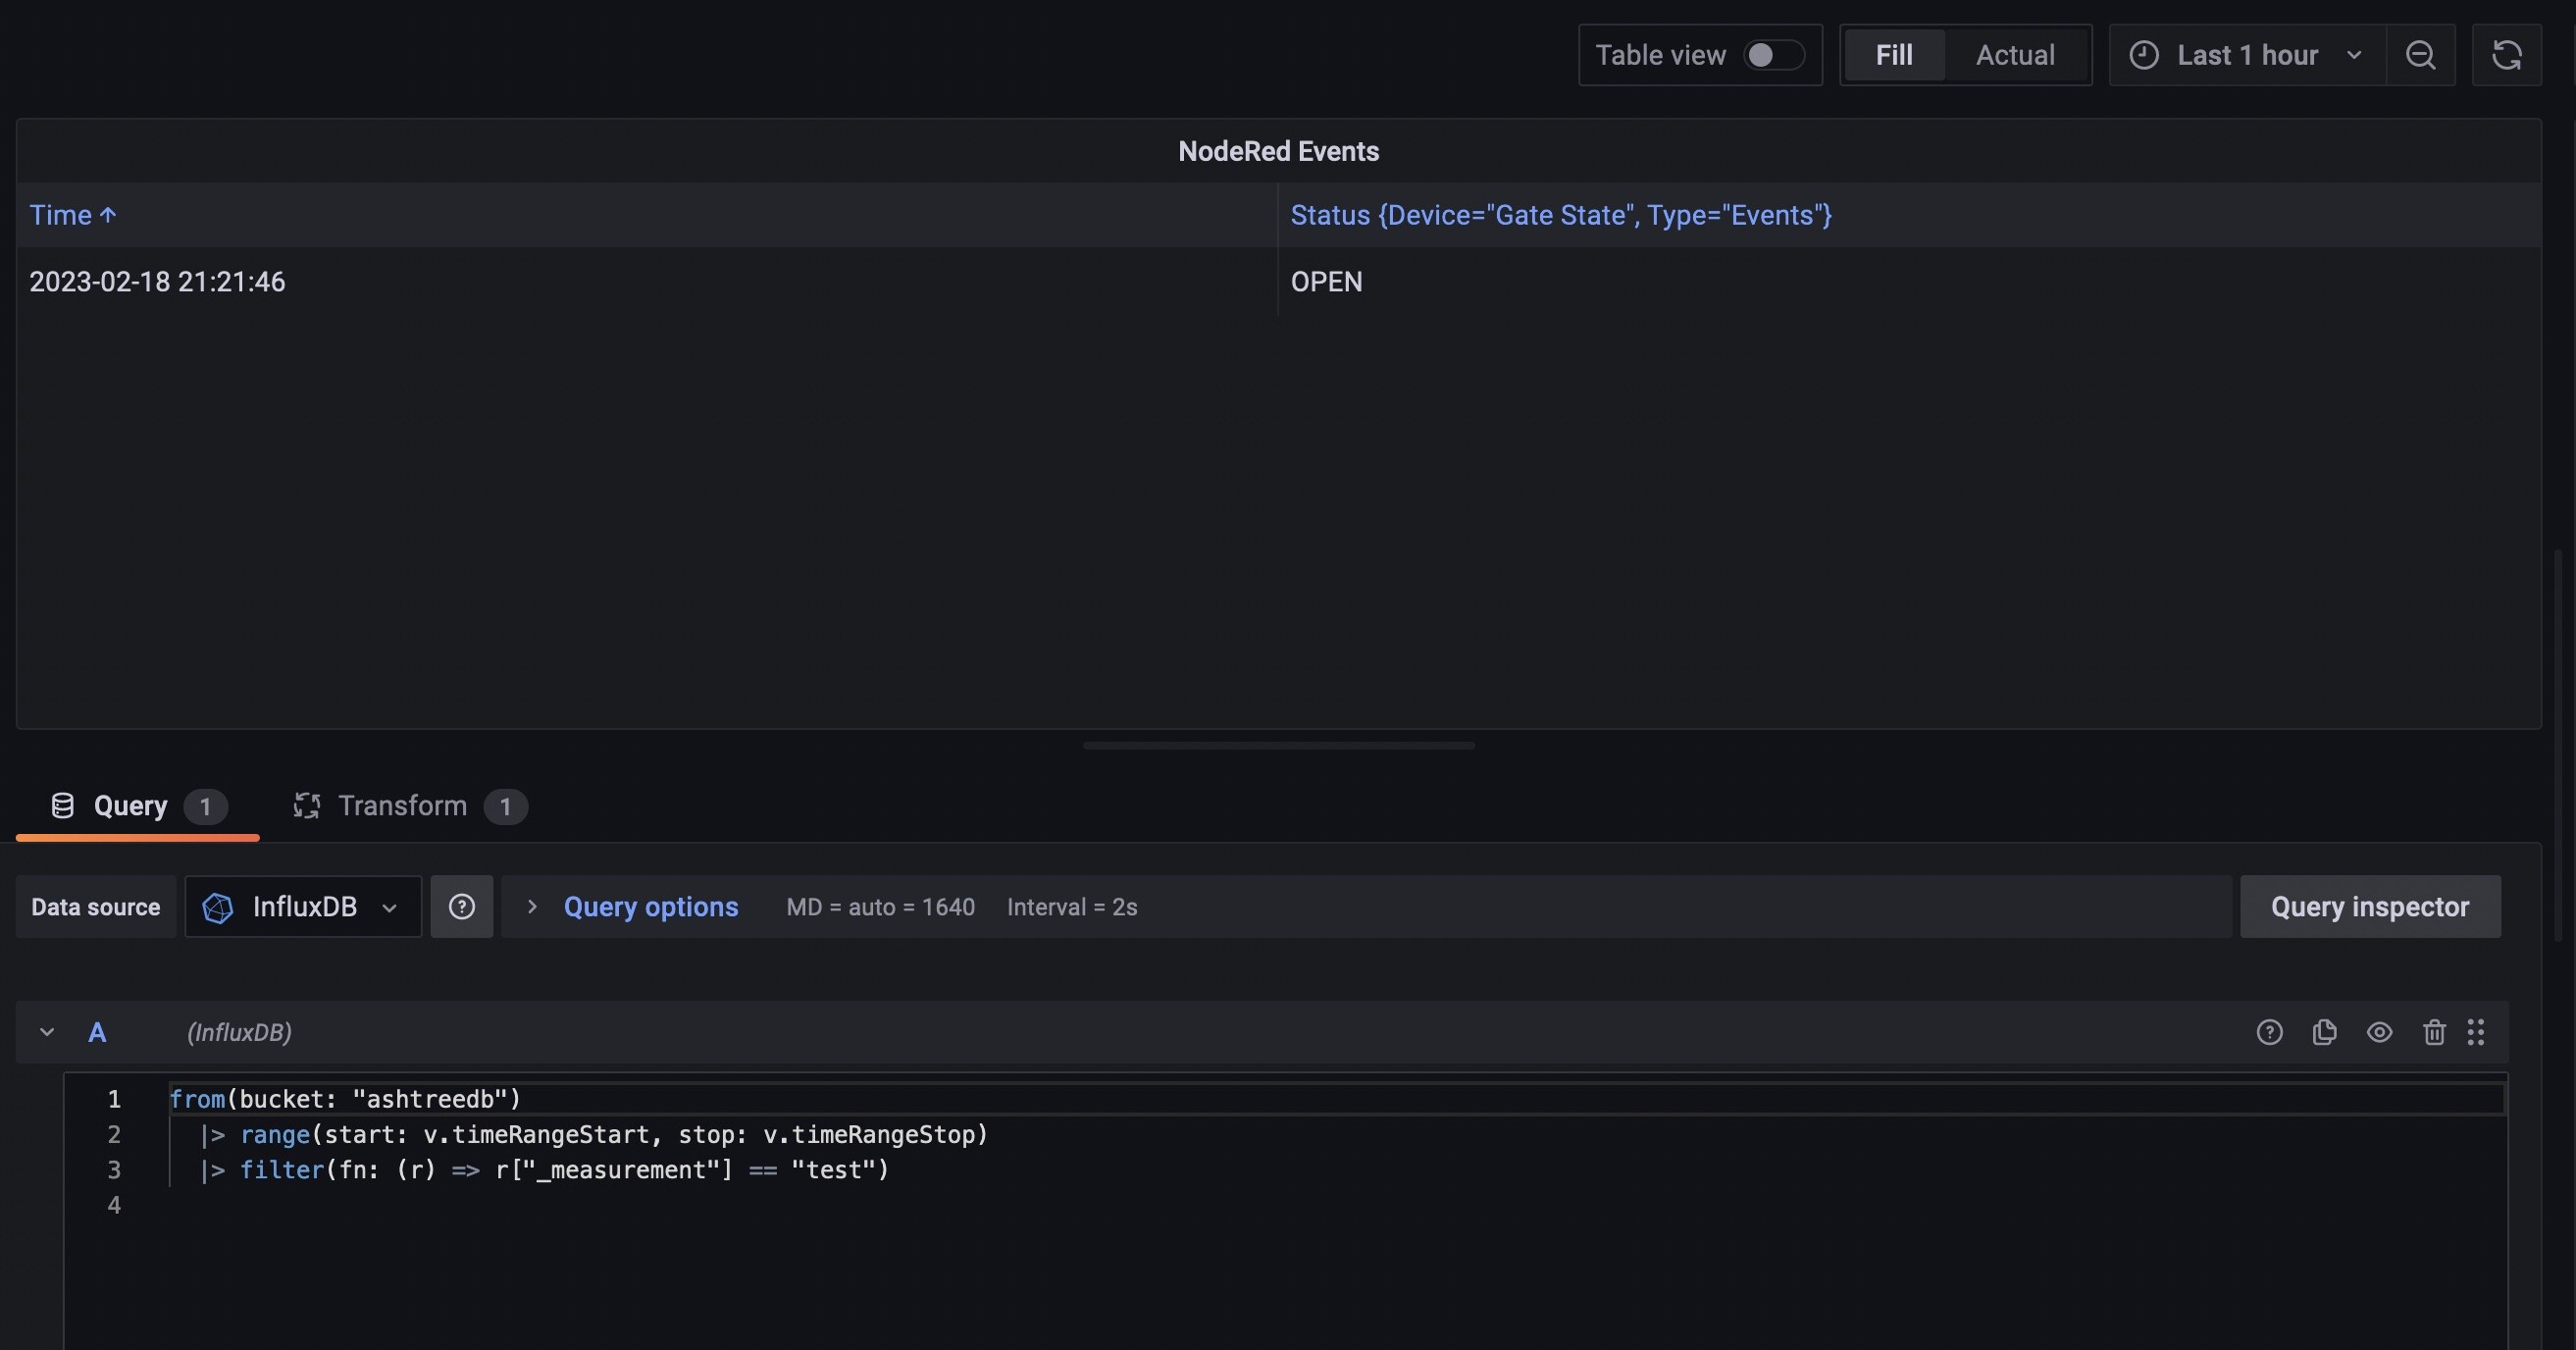Click drag handle icon on query A

pyautogui.click(x=2476, y=1032)
